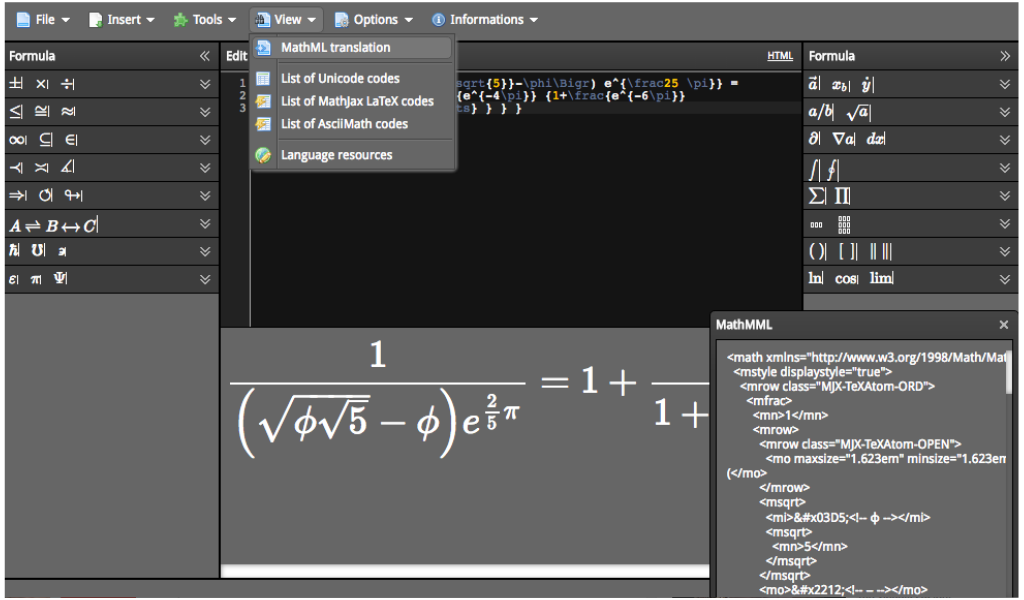Close the MathMML popup window
The height and width of the screenshot is (600, 1024).
point(1004,324)
